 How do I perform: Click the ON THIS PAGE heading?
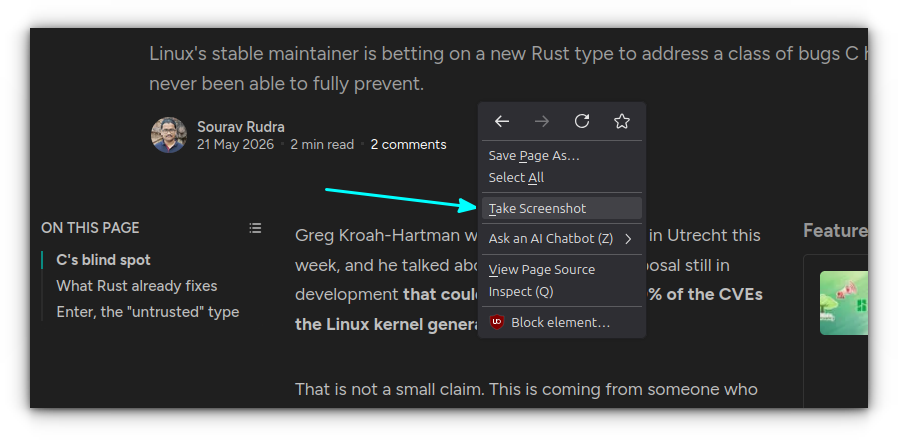90,228
